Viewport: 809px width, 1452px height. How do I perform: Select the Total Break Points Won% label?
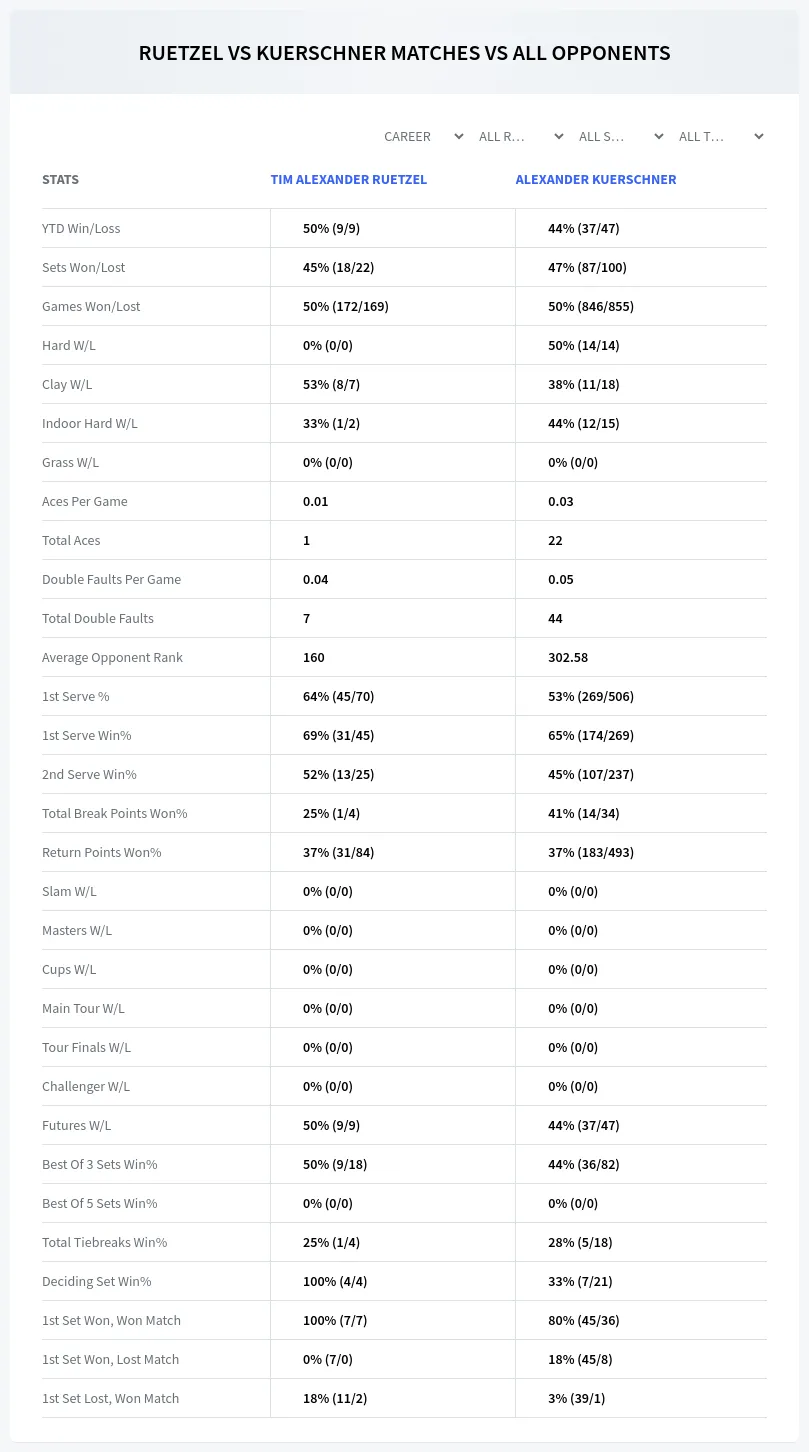[x=115, y=813]
